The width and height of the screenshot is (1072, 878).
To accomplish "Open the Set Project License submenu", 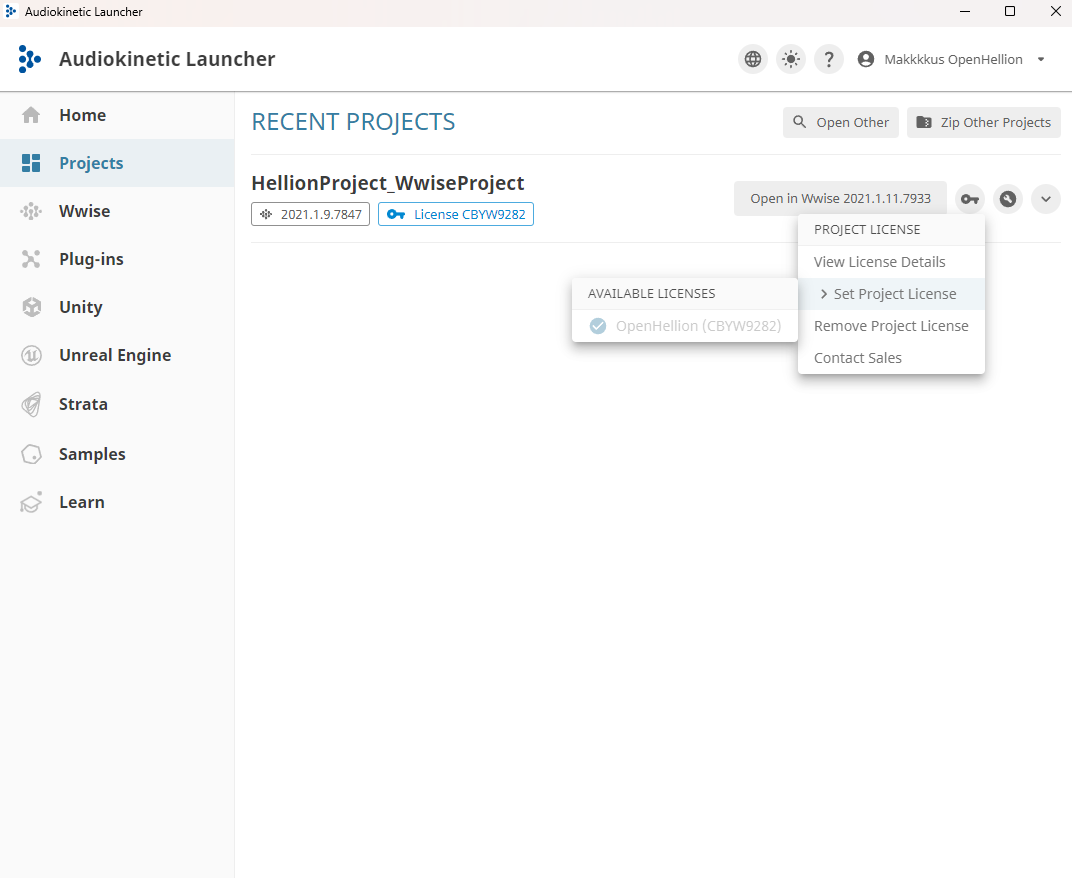I will (891, 294).
